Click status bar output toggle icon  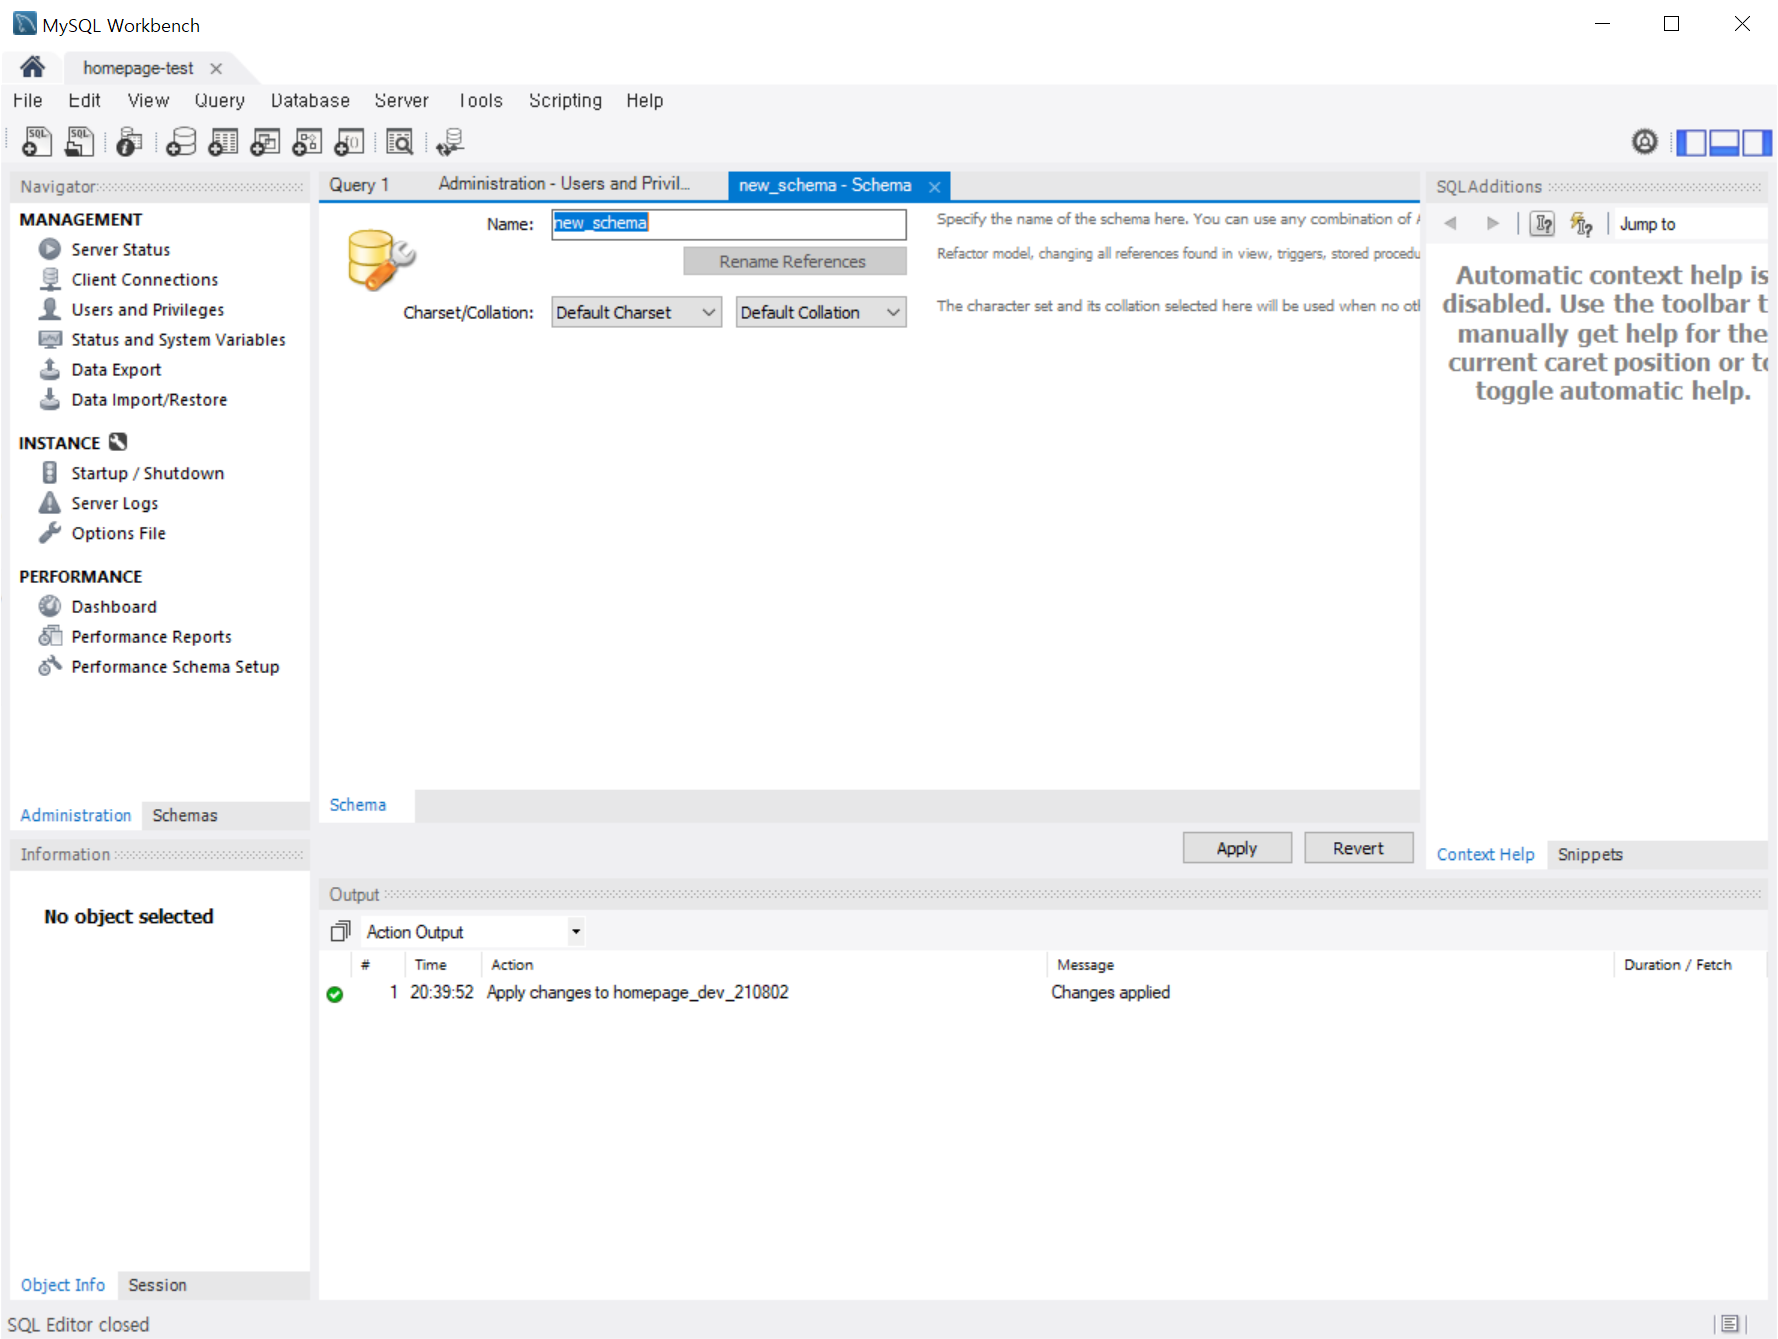click(x=1730, y=1323)
